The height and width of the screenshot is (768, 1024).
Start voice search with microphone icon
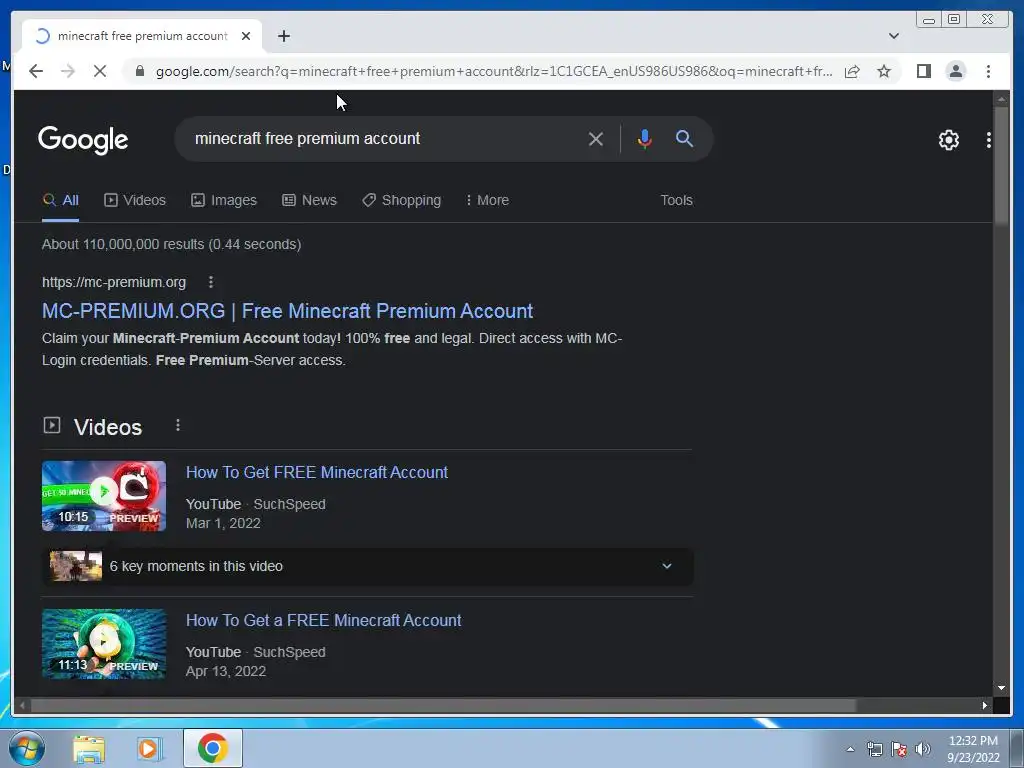[x=644, y=139]
